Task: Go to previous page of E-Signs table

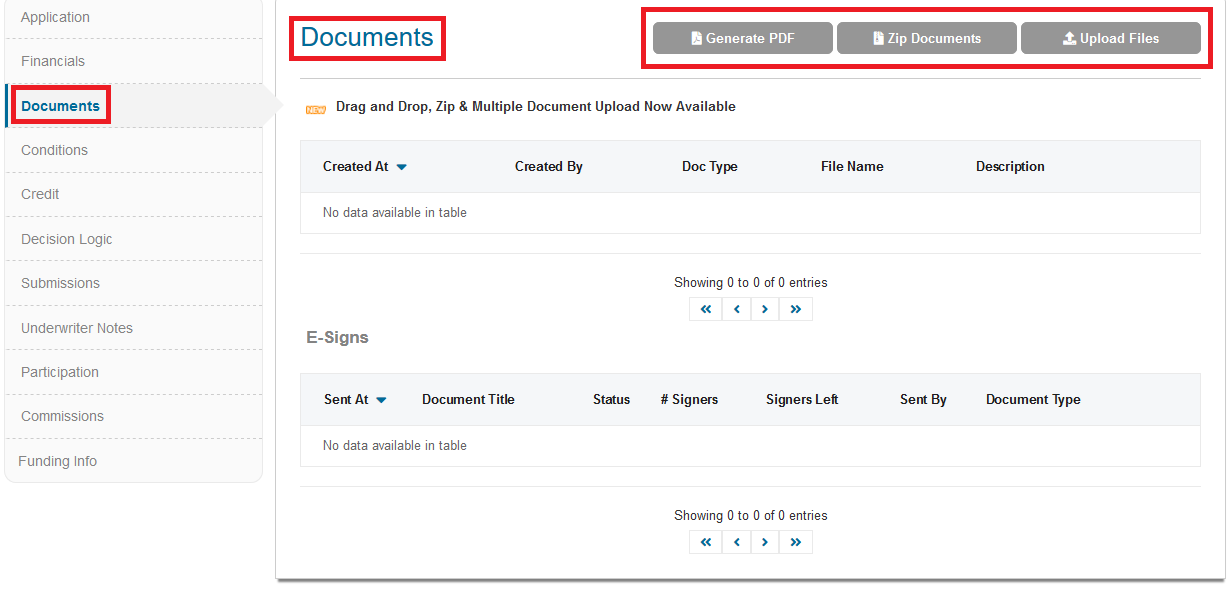Action: coord(736,542)
